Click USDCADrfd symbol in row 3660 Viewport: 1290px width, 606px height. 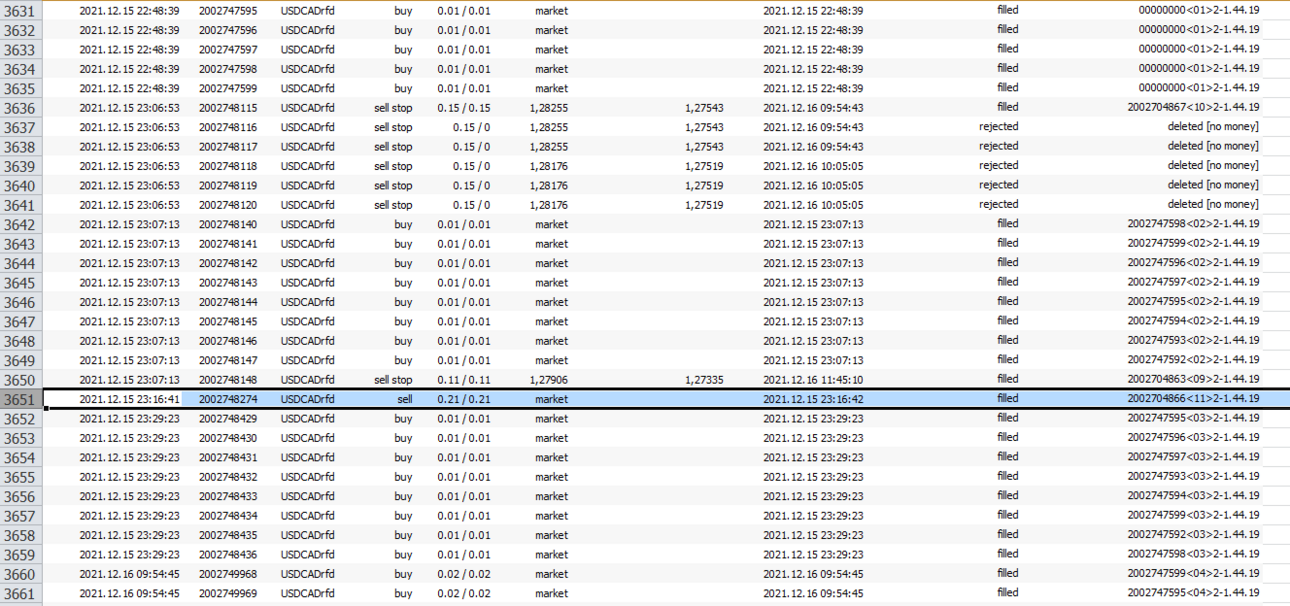307,574
